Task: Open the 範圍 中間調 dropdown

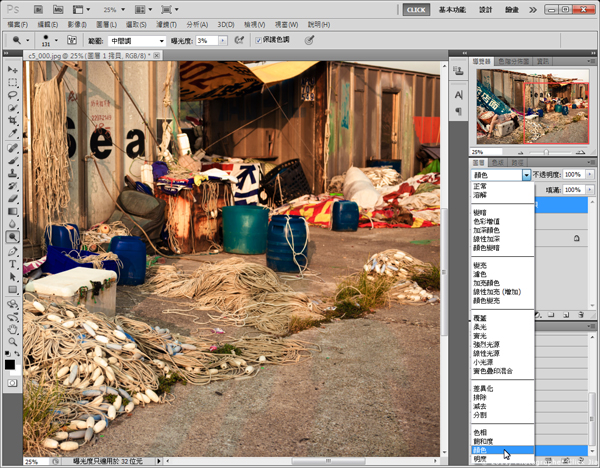Action: 137,41
